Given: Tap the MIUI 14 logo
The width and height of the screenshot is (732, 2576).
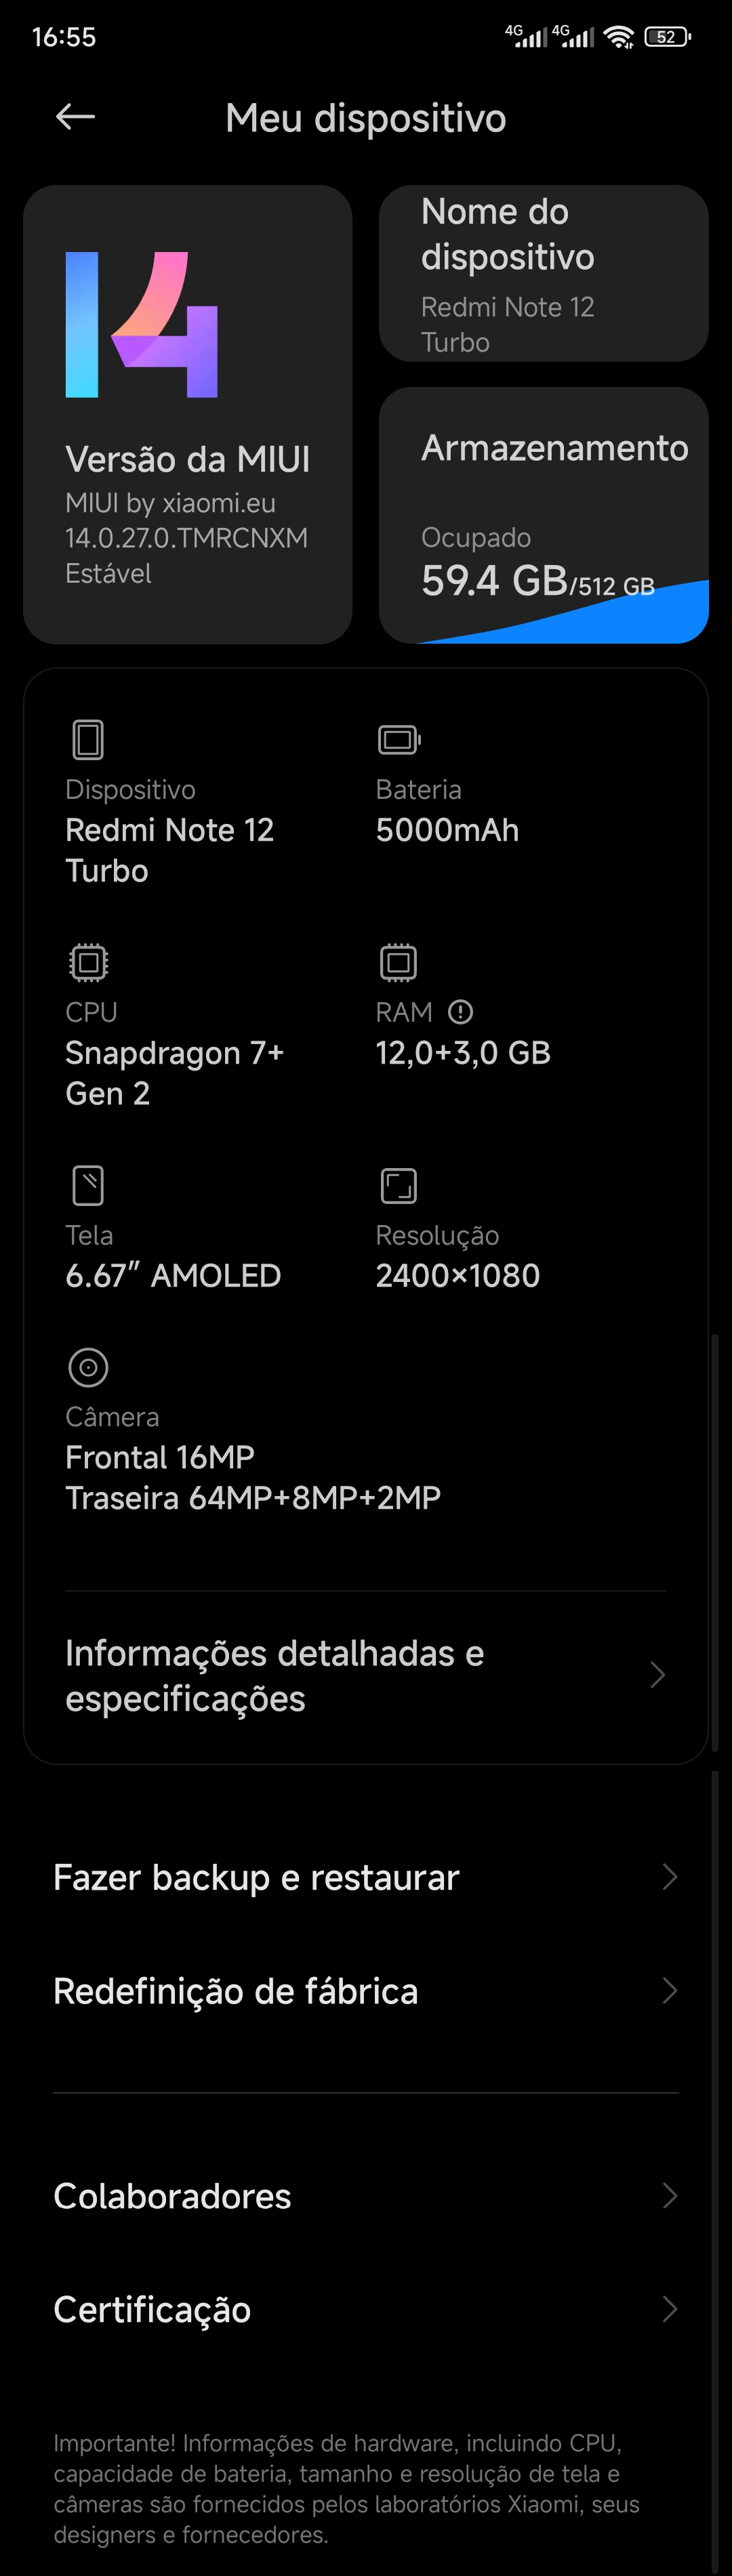Looking at the screenshot, I should tap(142, 325).
